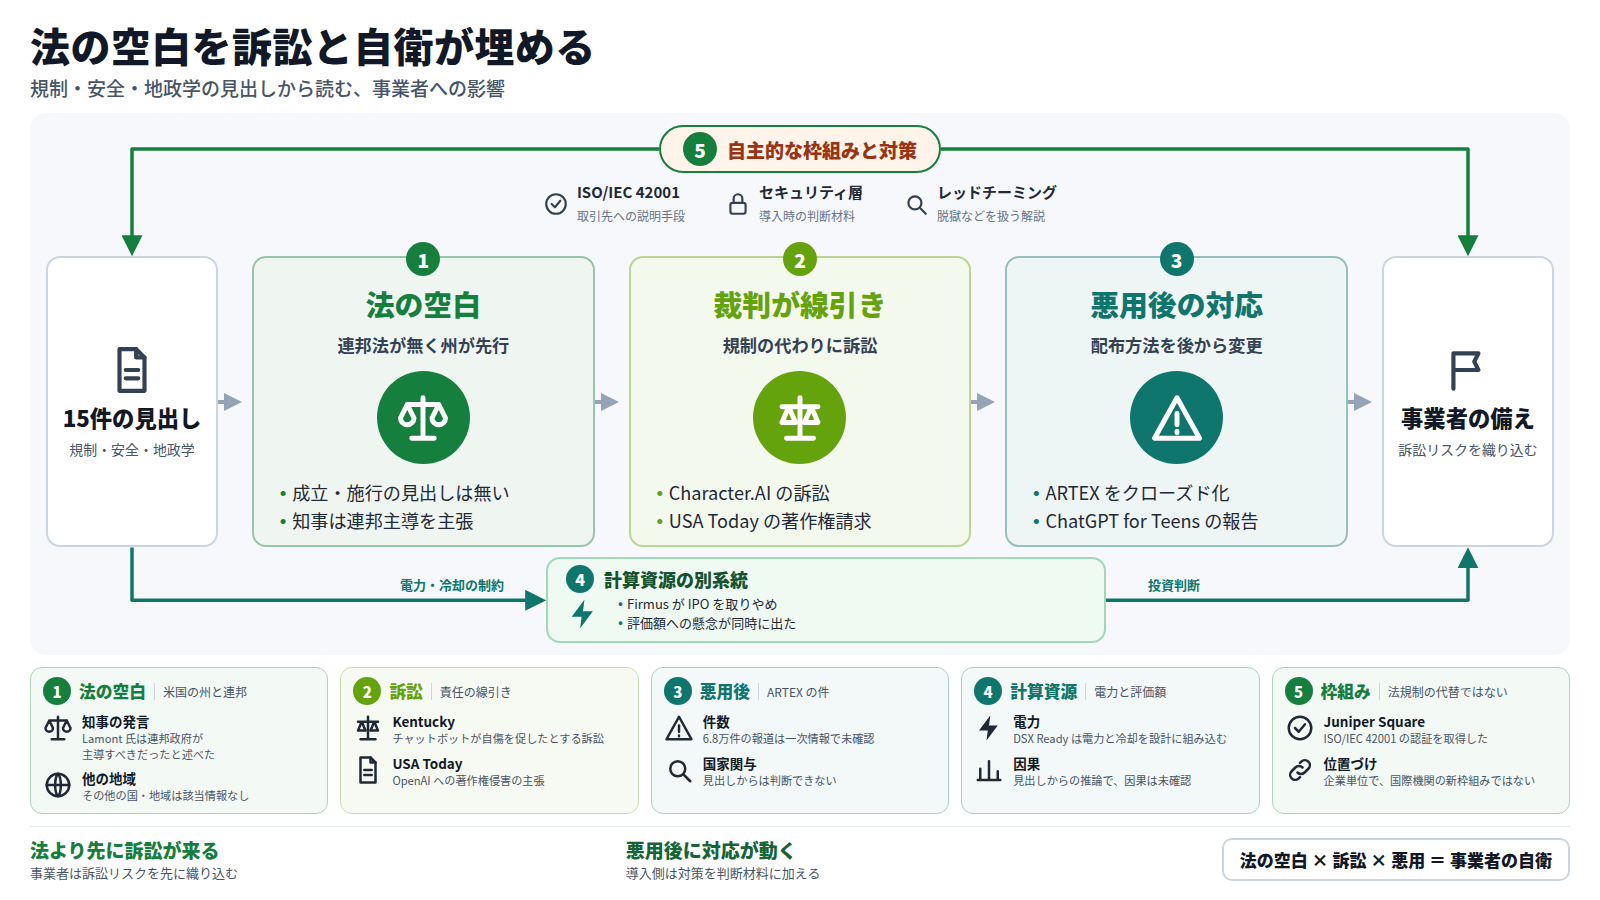Click the text ARTEX をクローズド化
This screenshot has width=1600, height=900.
(x=1137, y=493)
